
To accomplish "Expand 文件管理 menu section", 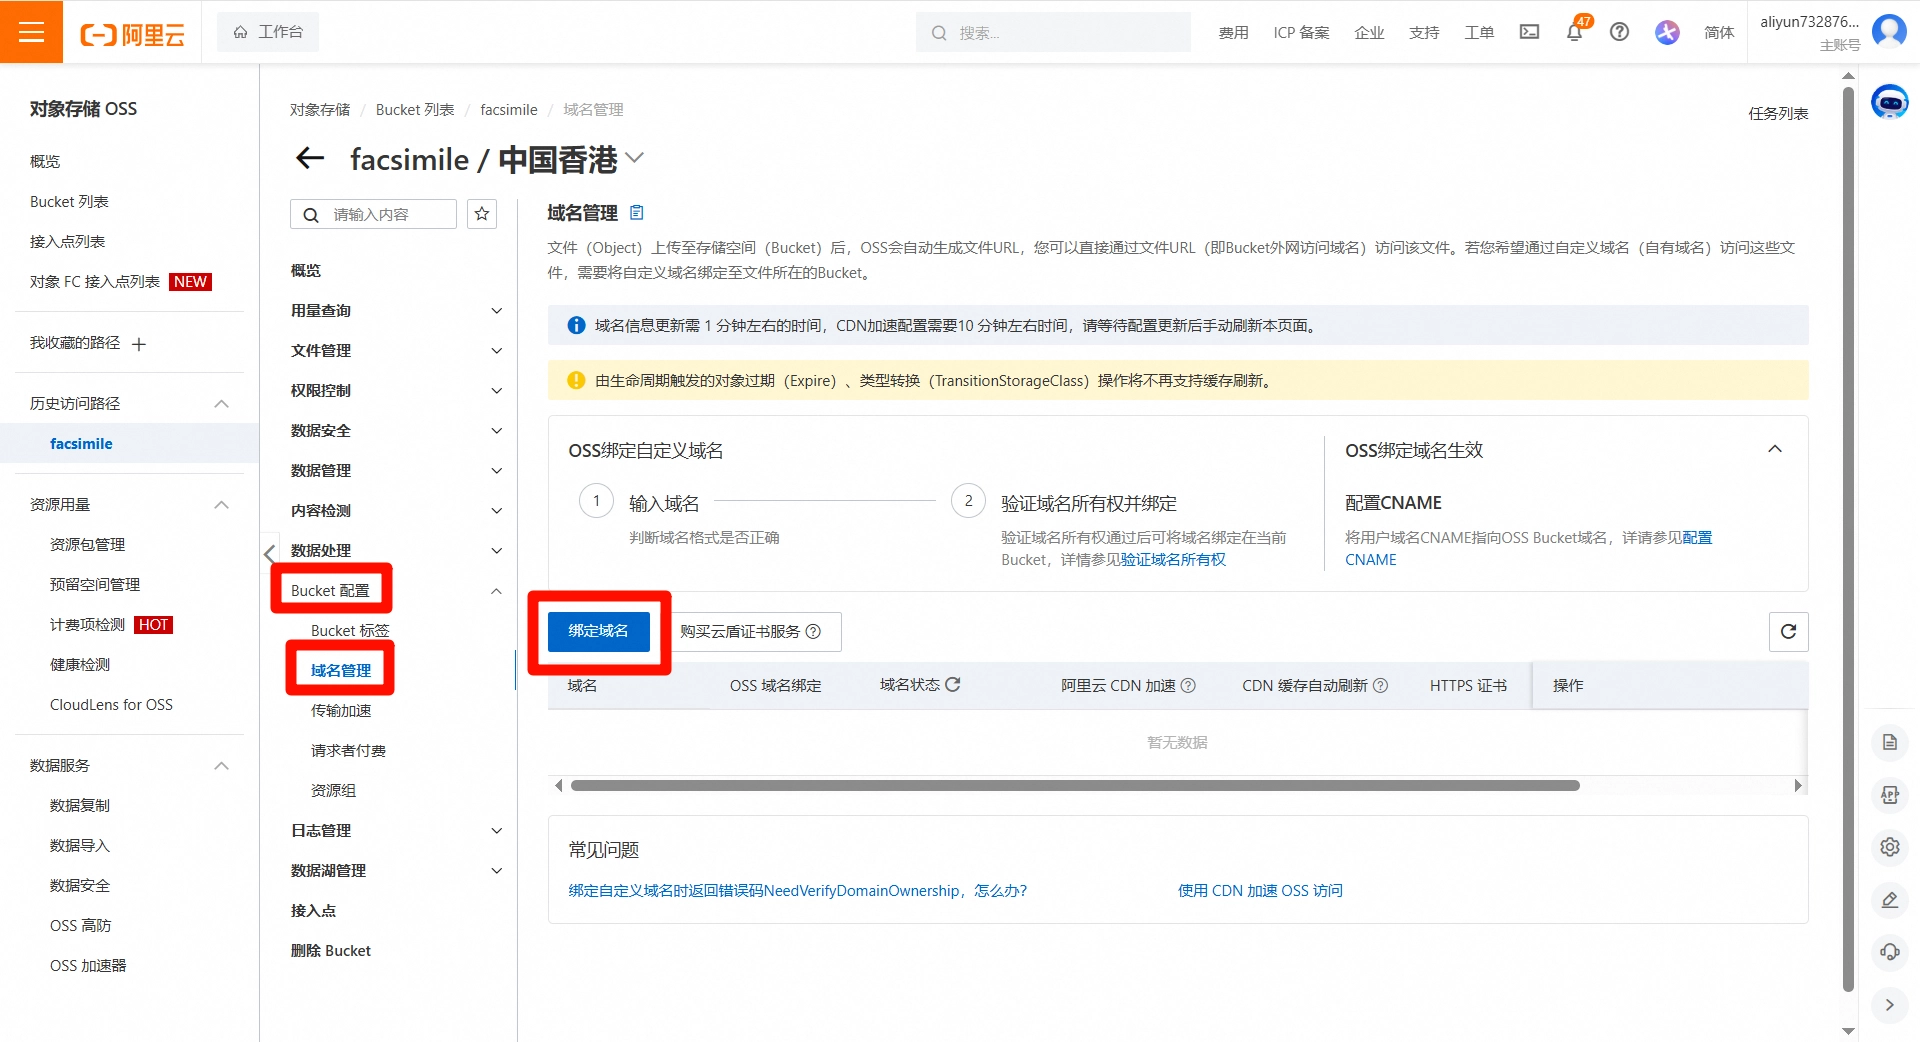I will (496, 351).
